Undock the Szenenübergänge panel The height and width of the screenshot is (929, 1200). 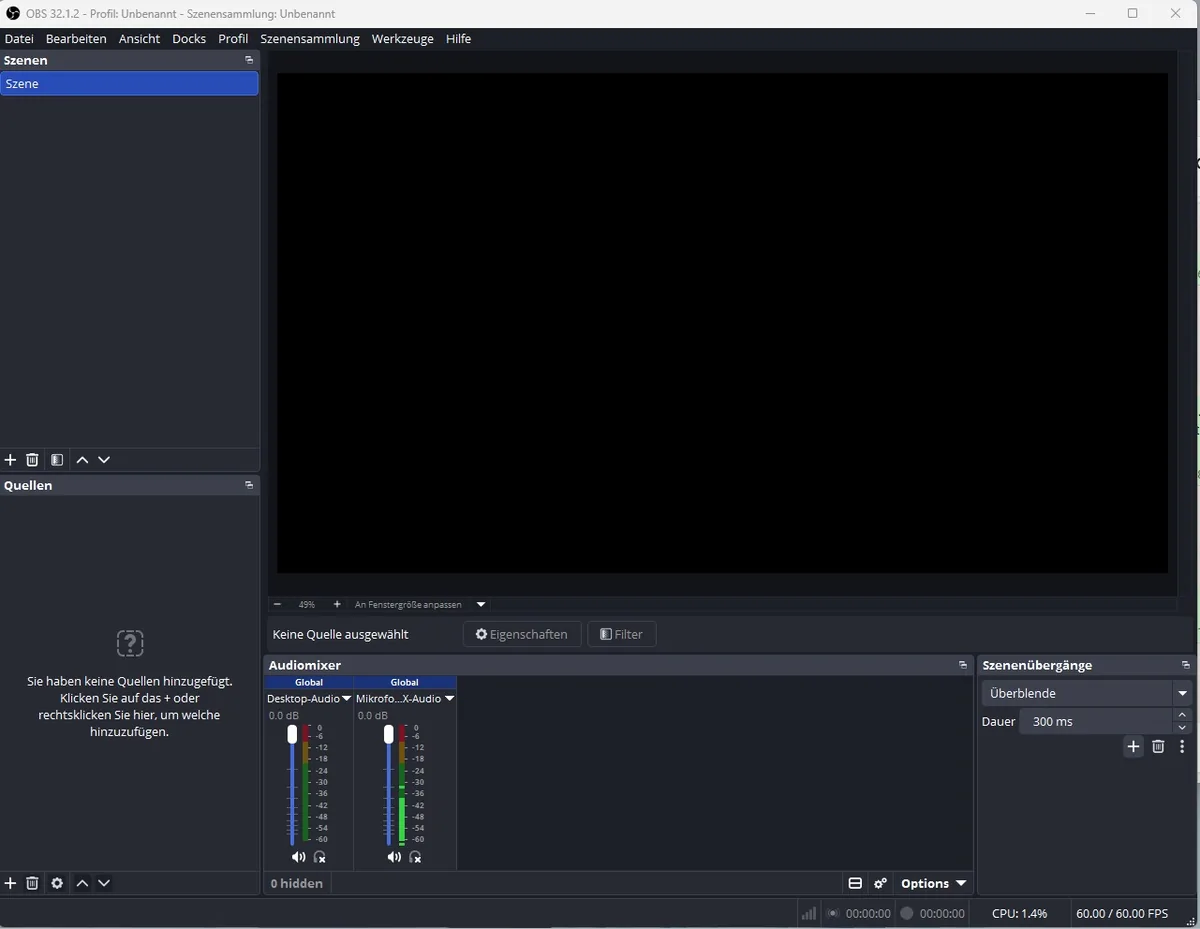click(1186, 665)
